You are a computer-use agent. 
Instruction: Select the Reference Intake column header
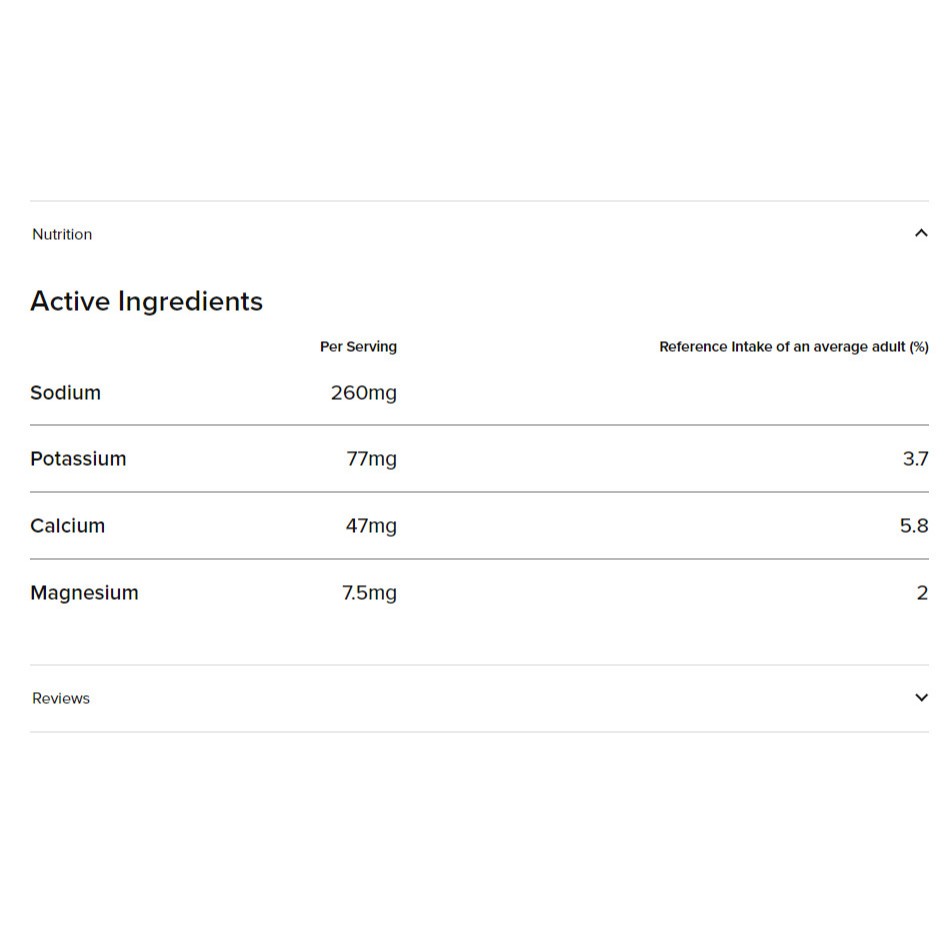pyautogui.click(x=793, y=347)
